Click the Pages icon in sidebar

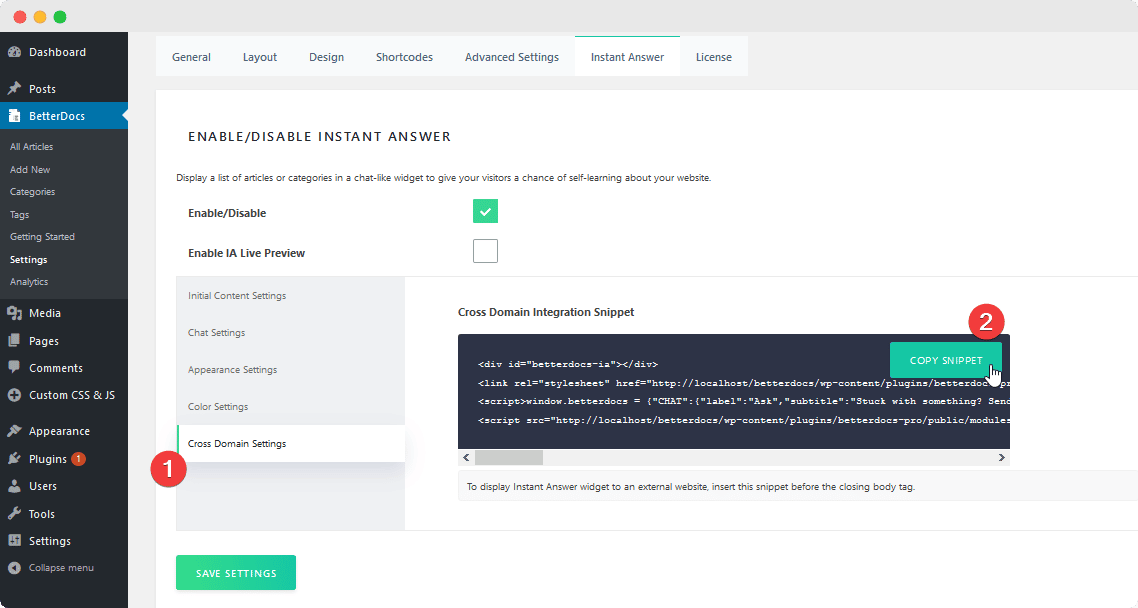click(x=15, y=341)
